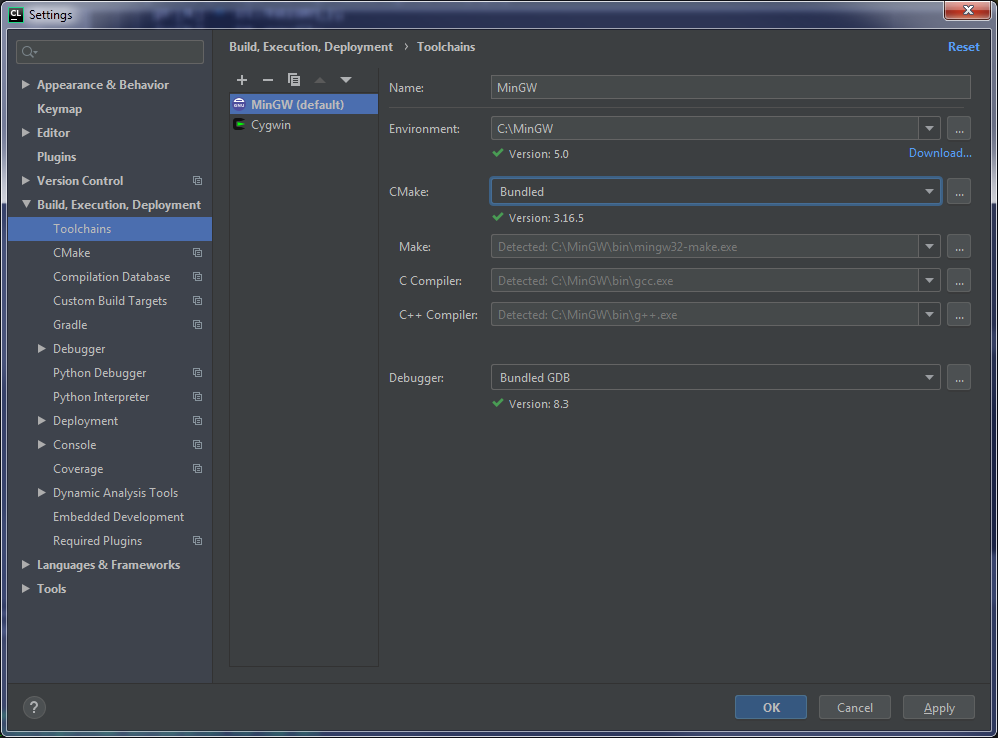This screenshot has height=738, width=998.
Task: Click the CLion icon in title bar
Action: pos(16,14)
